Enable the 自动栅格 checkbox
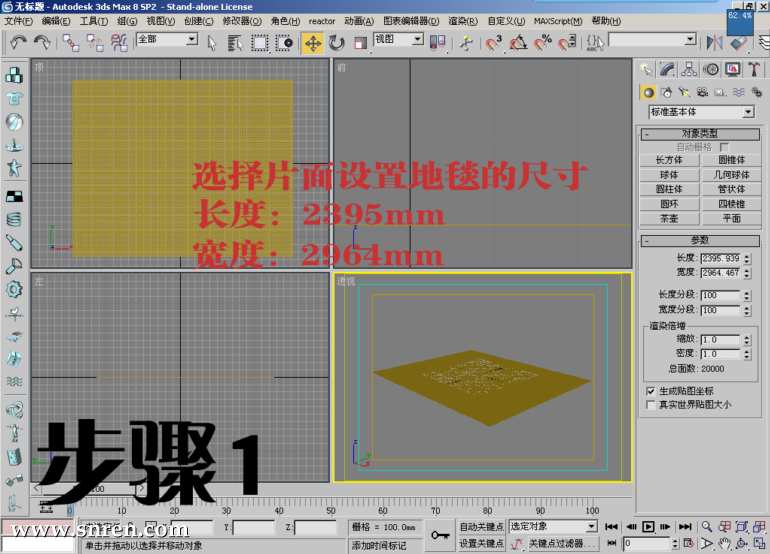Screen dimensions: 770x554 724,147
